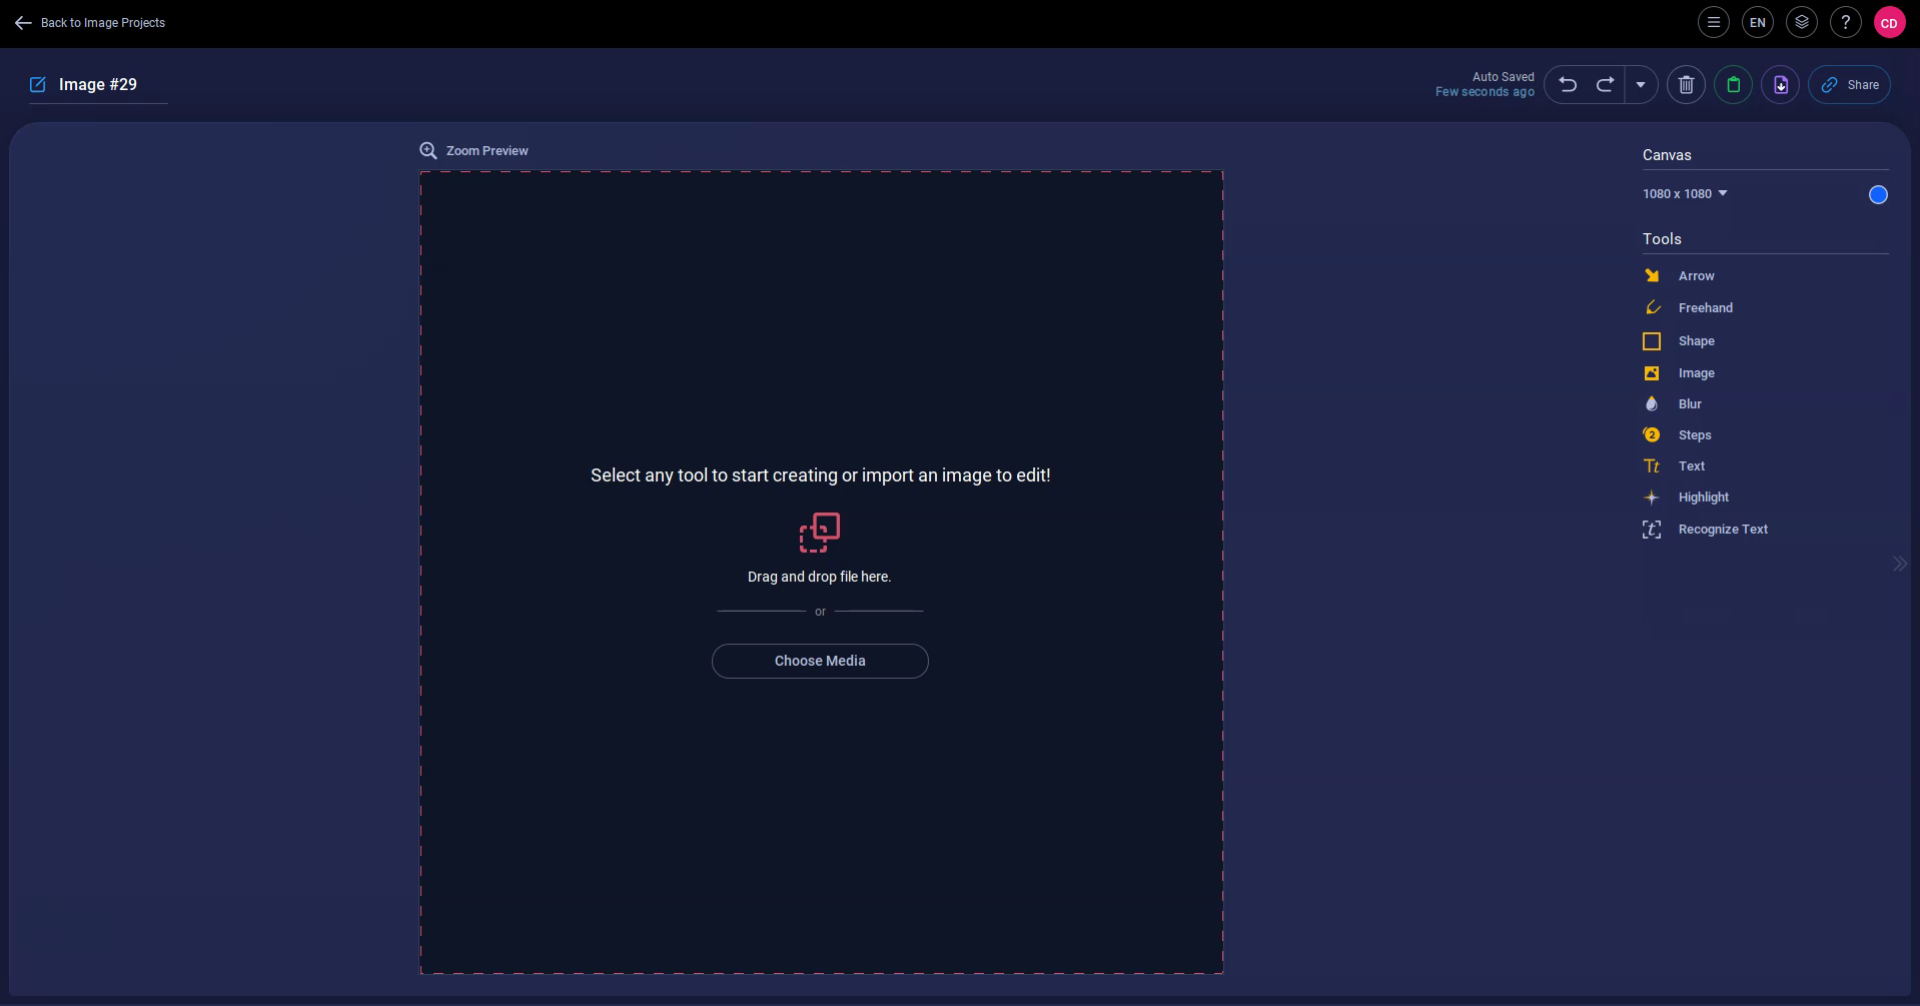Select the Steps numbering tool
Screen dimensions: 1920x1006
[x=1694, y=435]
